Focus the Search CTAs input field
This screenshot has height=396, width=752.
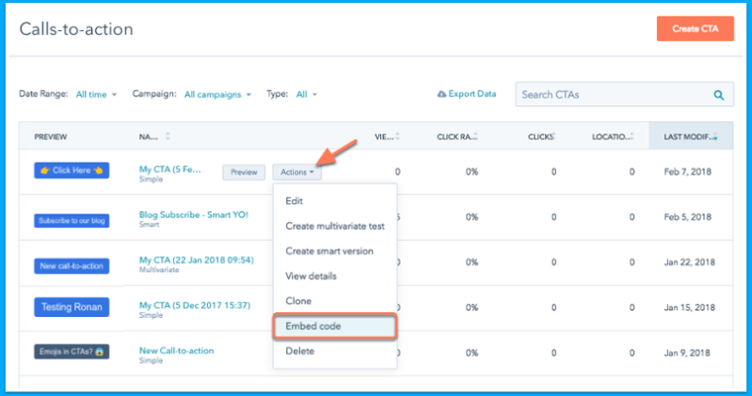[x=614, y=94]
